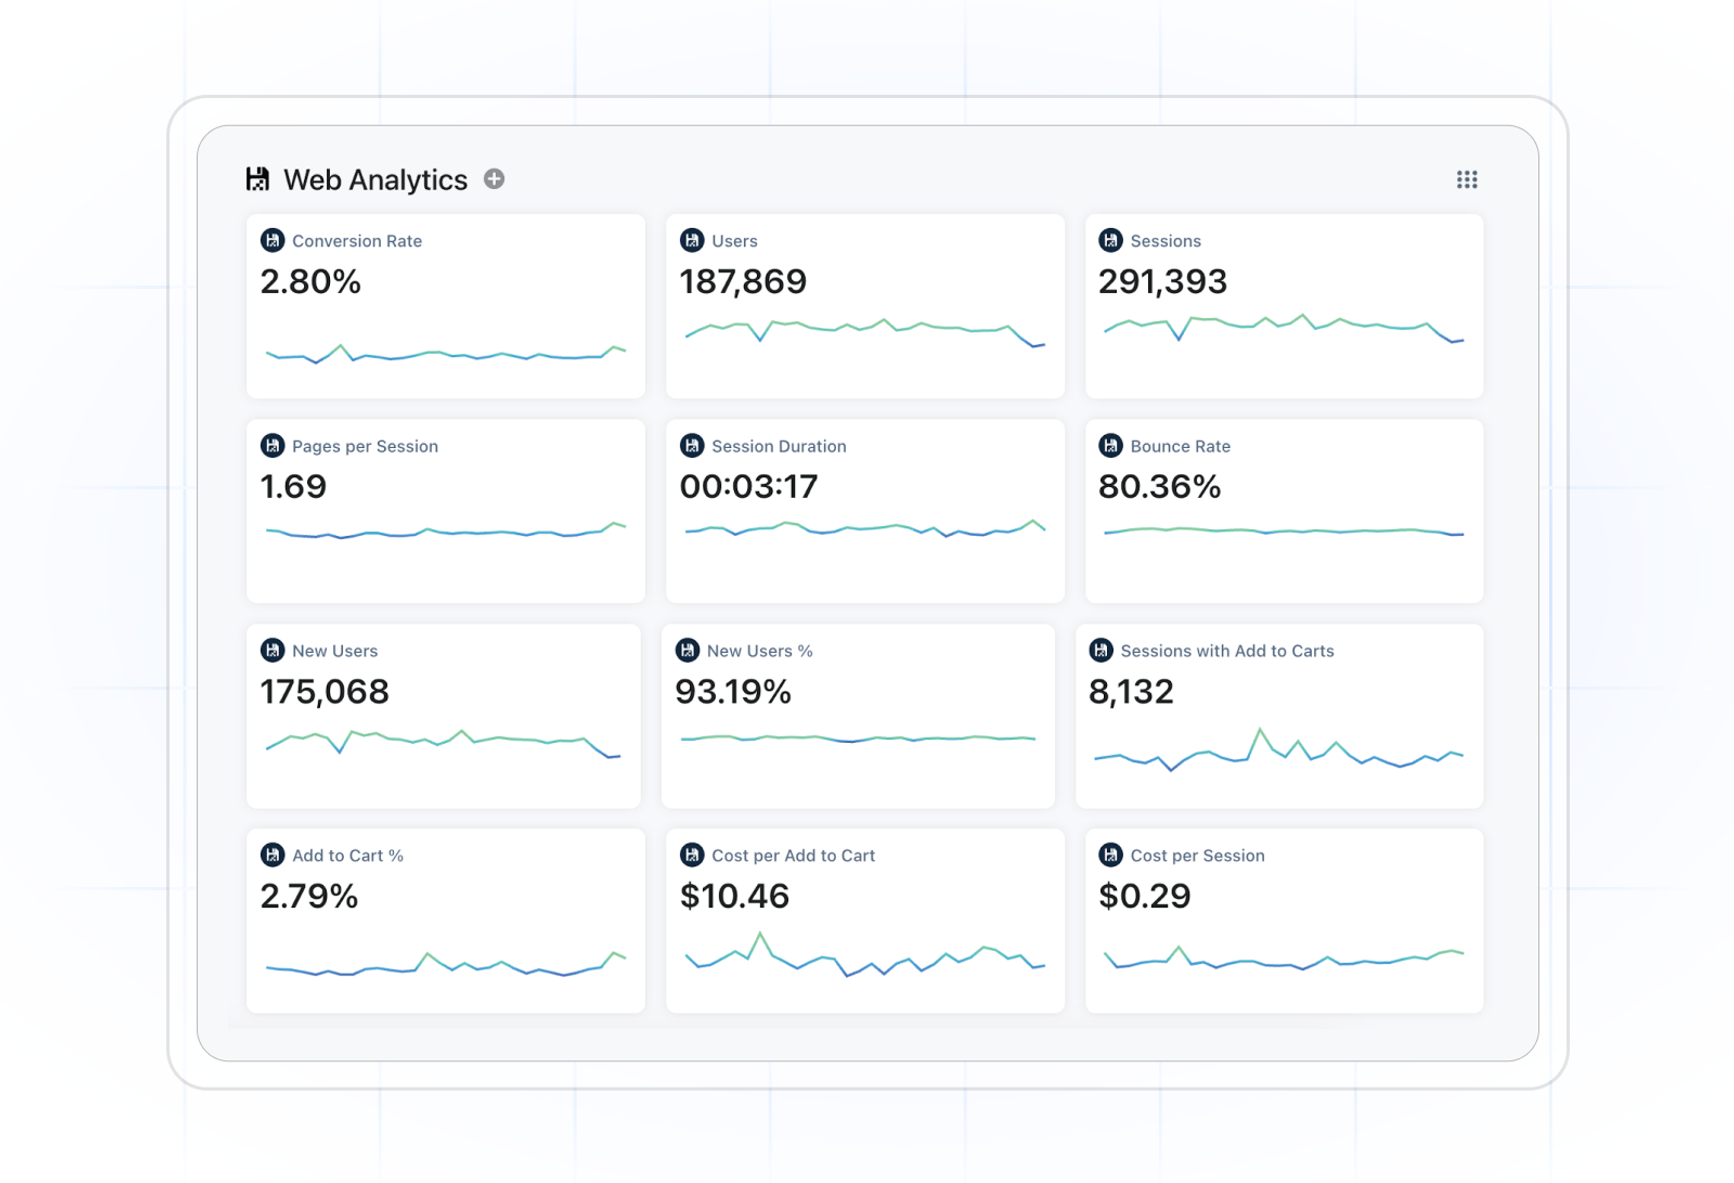Click the Users card label

(734, 241)
